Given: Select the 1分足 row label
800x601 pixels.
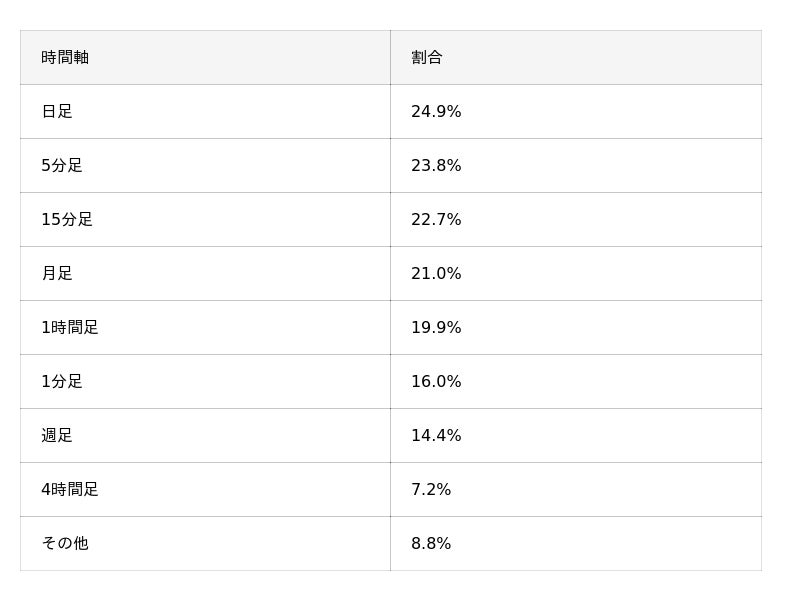Looking at the screenshot, I should click(x=62, y=382).
